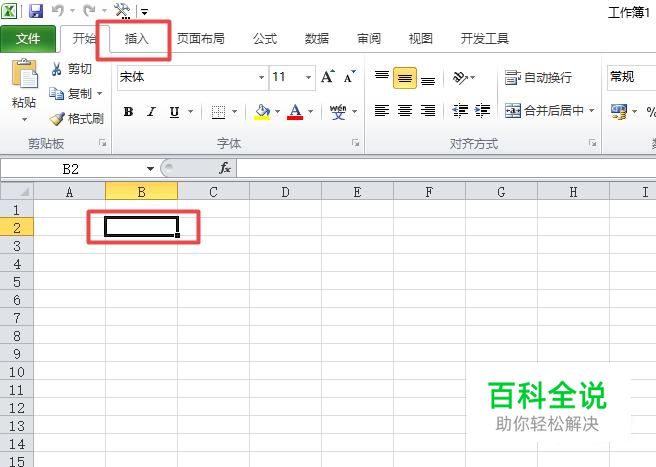Image resolution: width=656 pixels, height=467 pixels.
Task: Switch to the 审阅 (Review) tab
Action: click(x=369, y=39)
